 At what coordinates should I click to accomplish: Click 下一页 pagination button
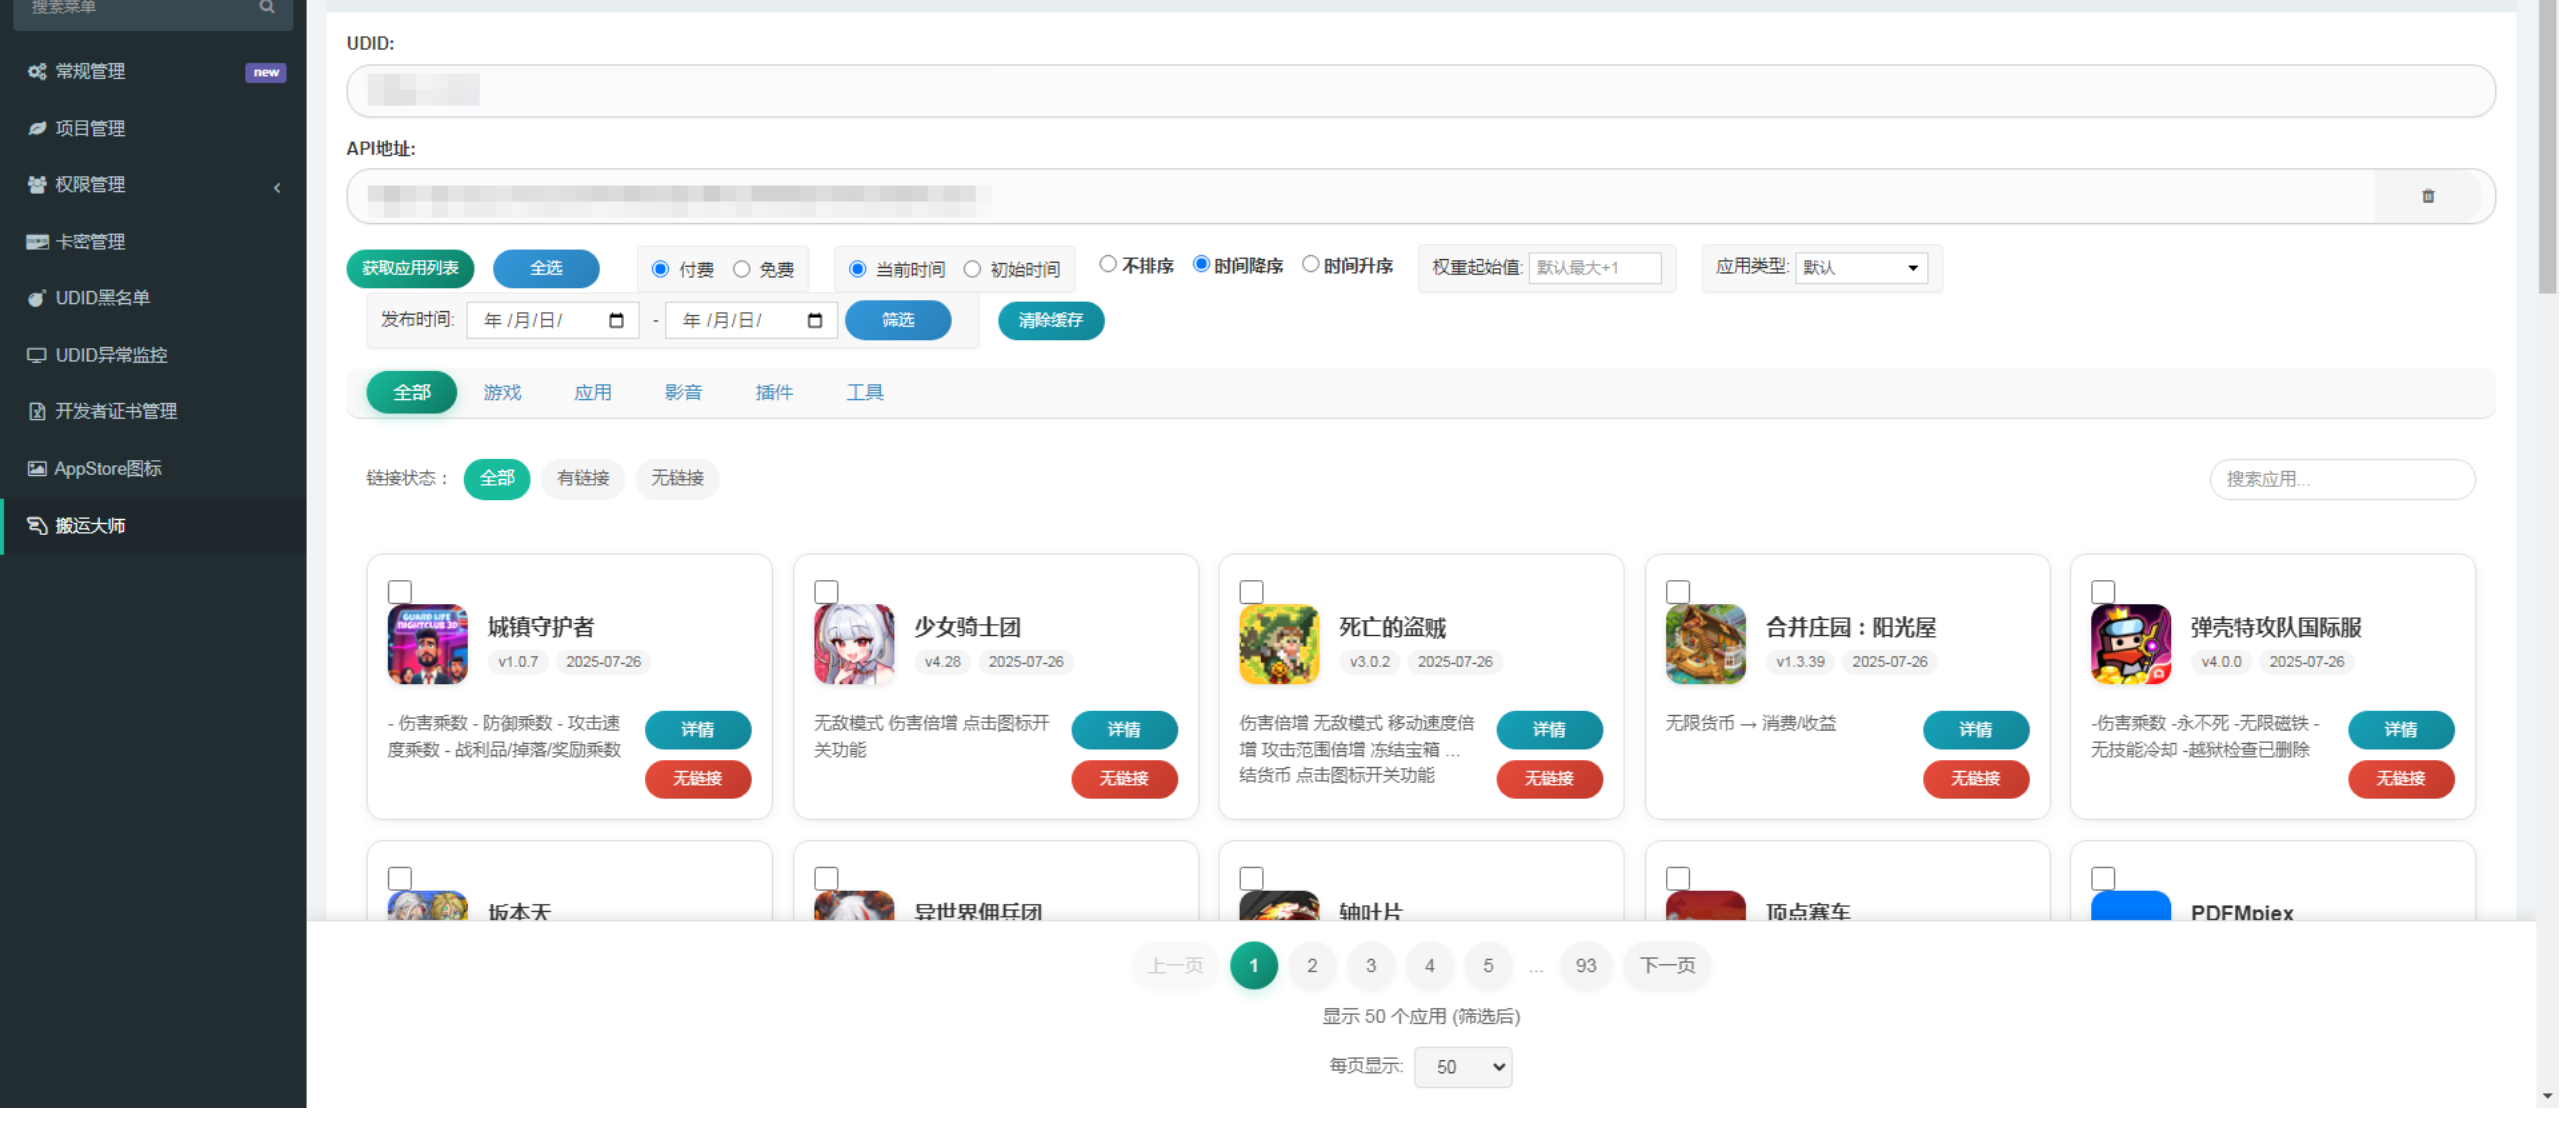1667,965
